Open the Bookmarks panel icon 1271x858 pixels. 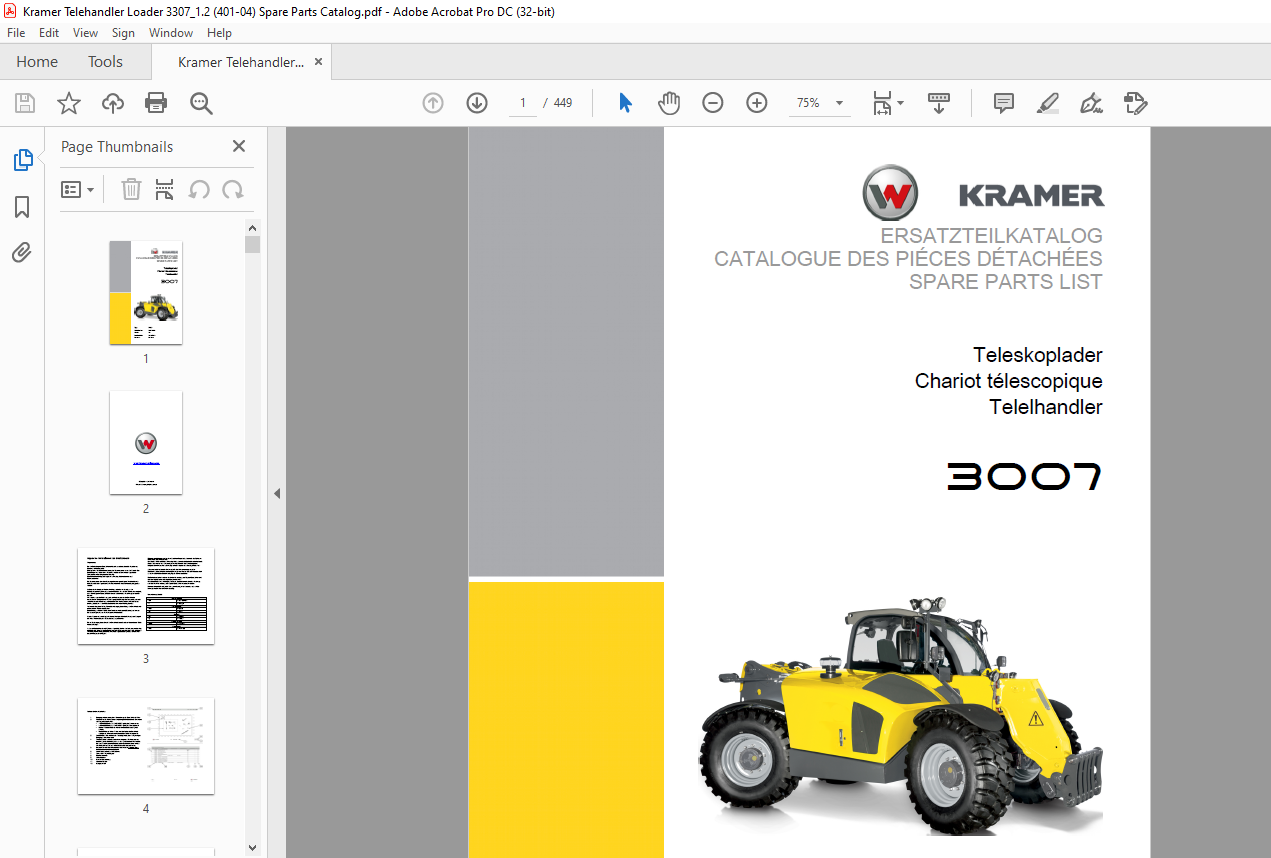tap(22, 207)
